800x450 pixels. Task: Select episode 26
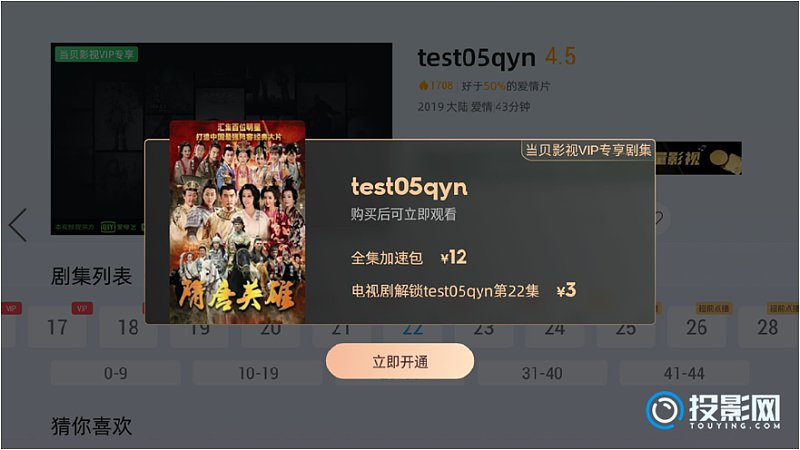pos(696,327)
